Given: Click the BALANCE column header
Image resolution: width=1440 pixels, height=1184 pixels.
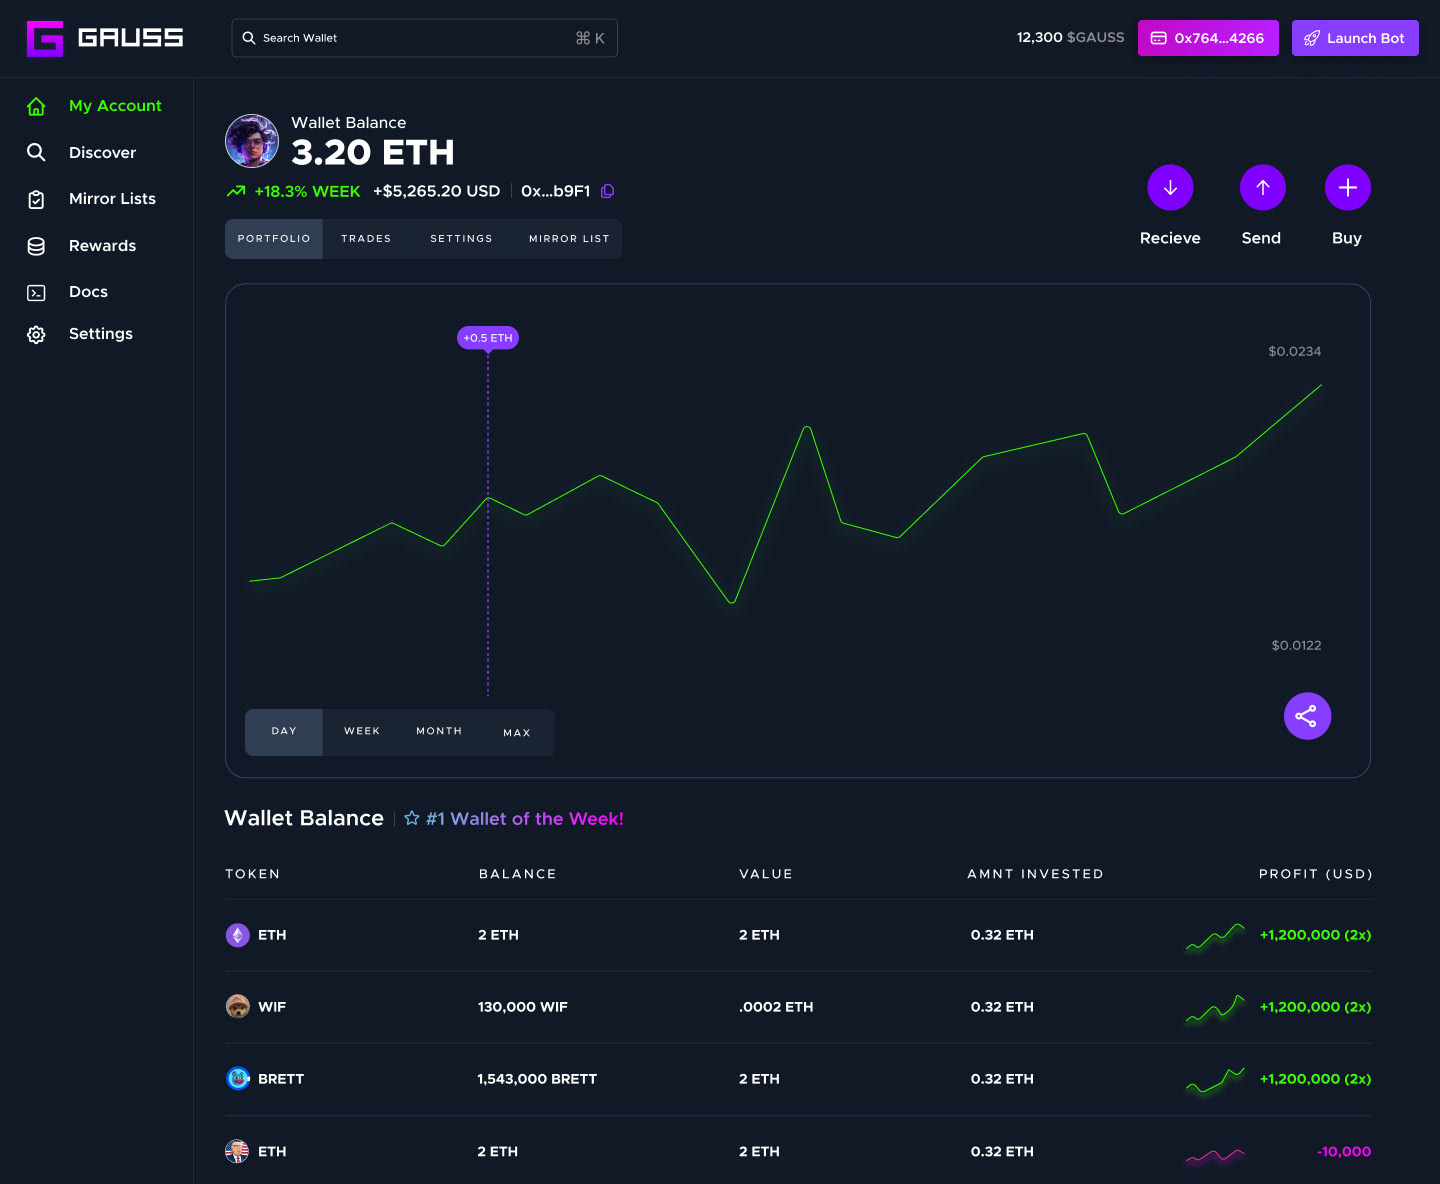Looking at the screenshot, I should (x=518, y=874).
